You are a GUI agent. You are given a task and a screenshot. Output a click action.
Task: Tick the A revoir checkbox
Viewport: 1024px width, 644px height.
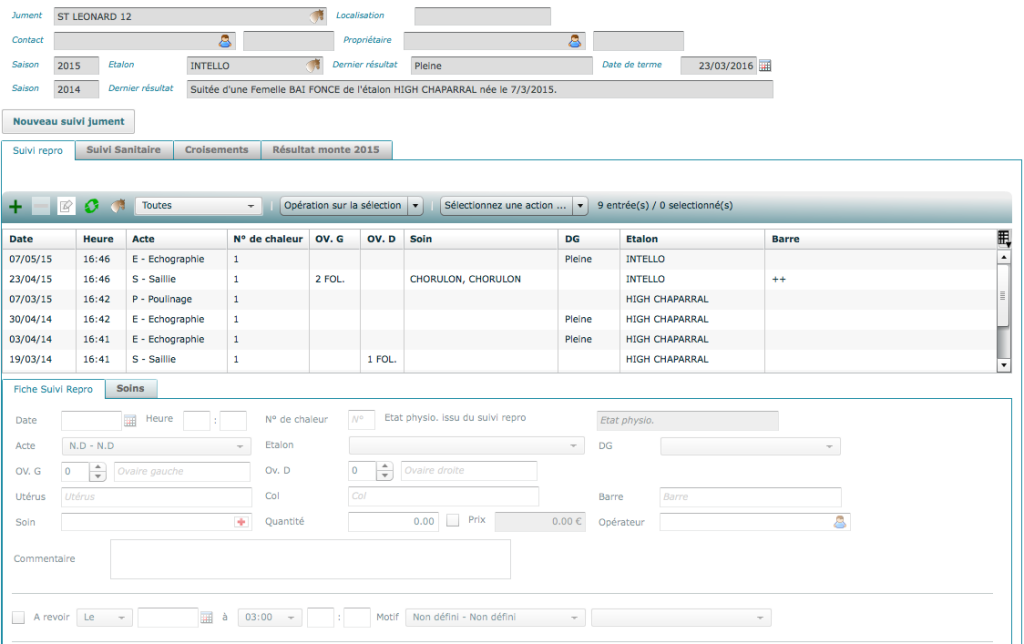tap(18, 617)
